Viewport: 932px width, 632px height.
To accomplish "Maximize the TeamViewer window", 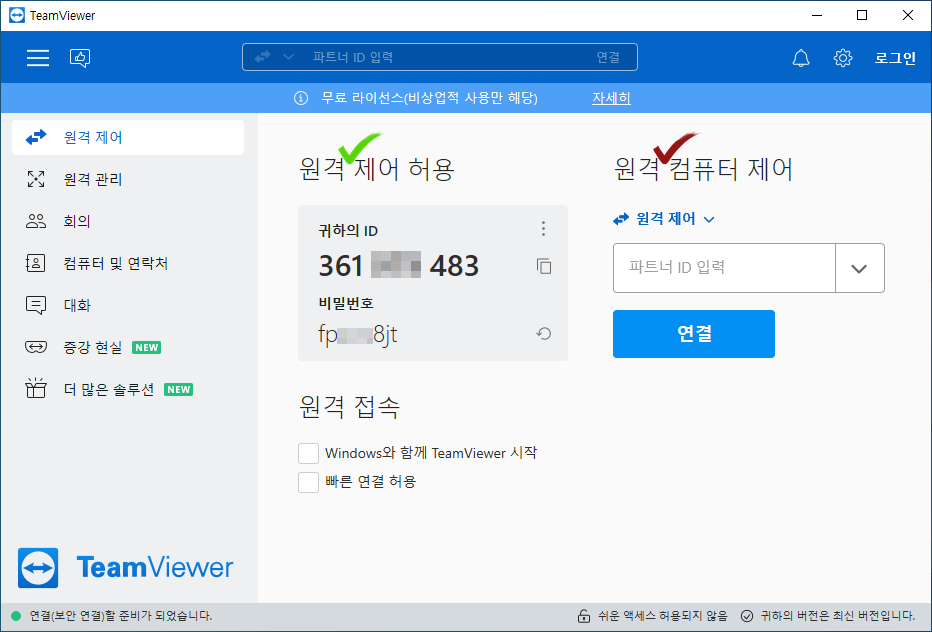I will click(x=862, y=15).
